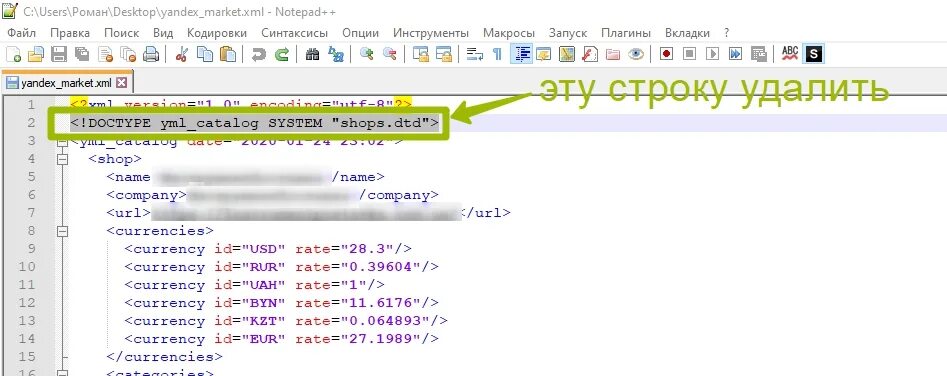Click the currency id="UAH" line

coord(254,285)
